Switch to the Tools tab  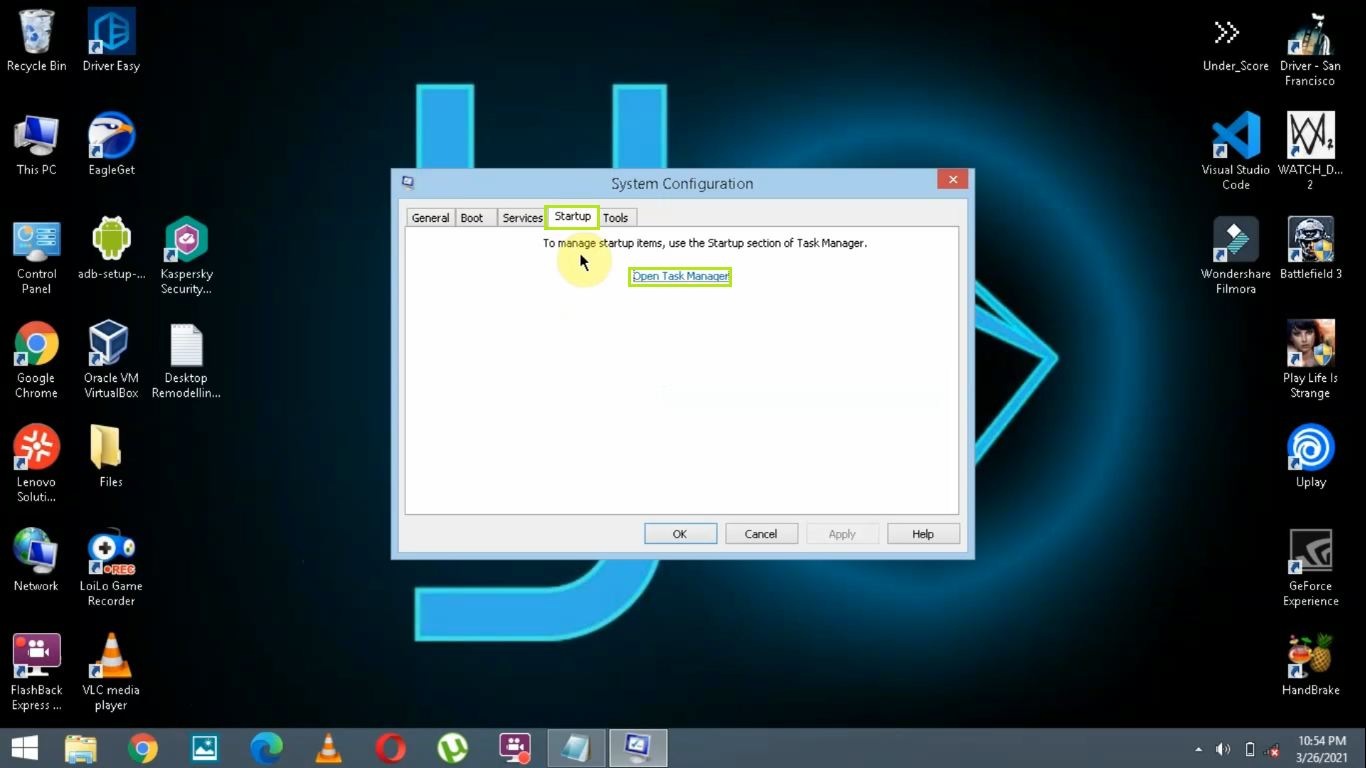point(615,217)
